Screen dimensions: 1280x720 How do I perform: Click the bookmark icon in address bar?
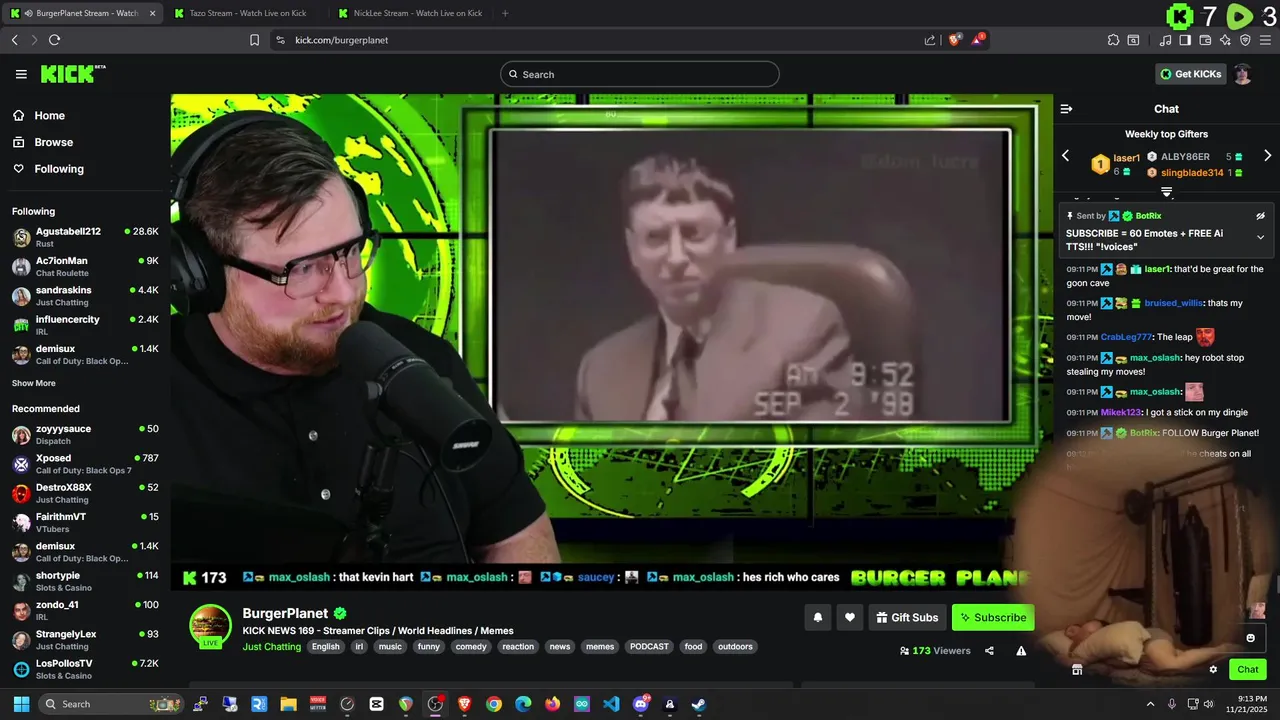point(254,40)
